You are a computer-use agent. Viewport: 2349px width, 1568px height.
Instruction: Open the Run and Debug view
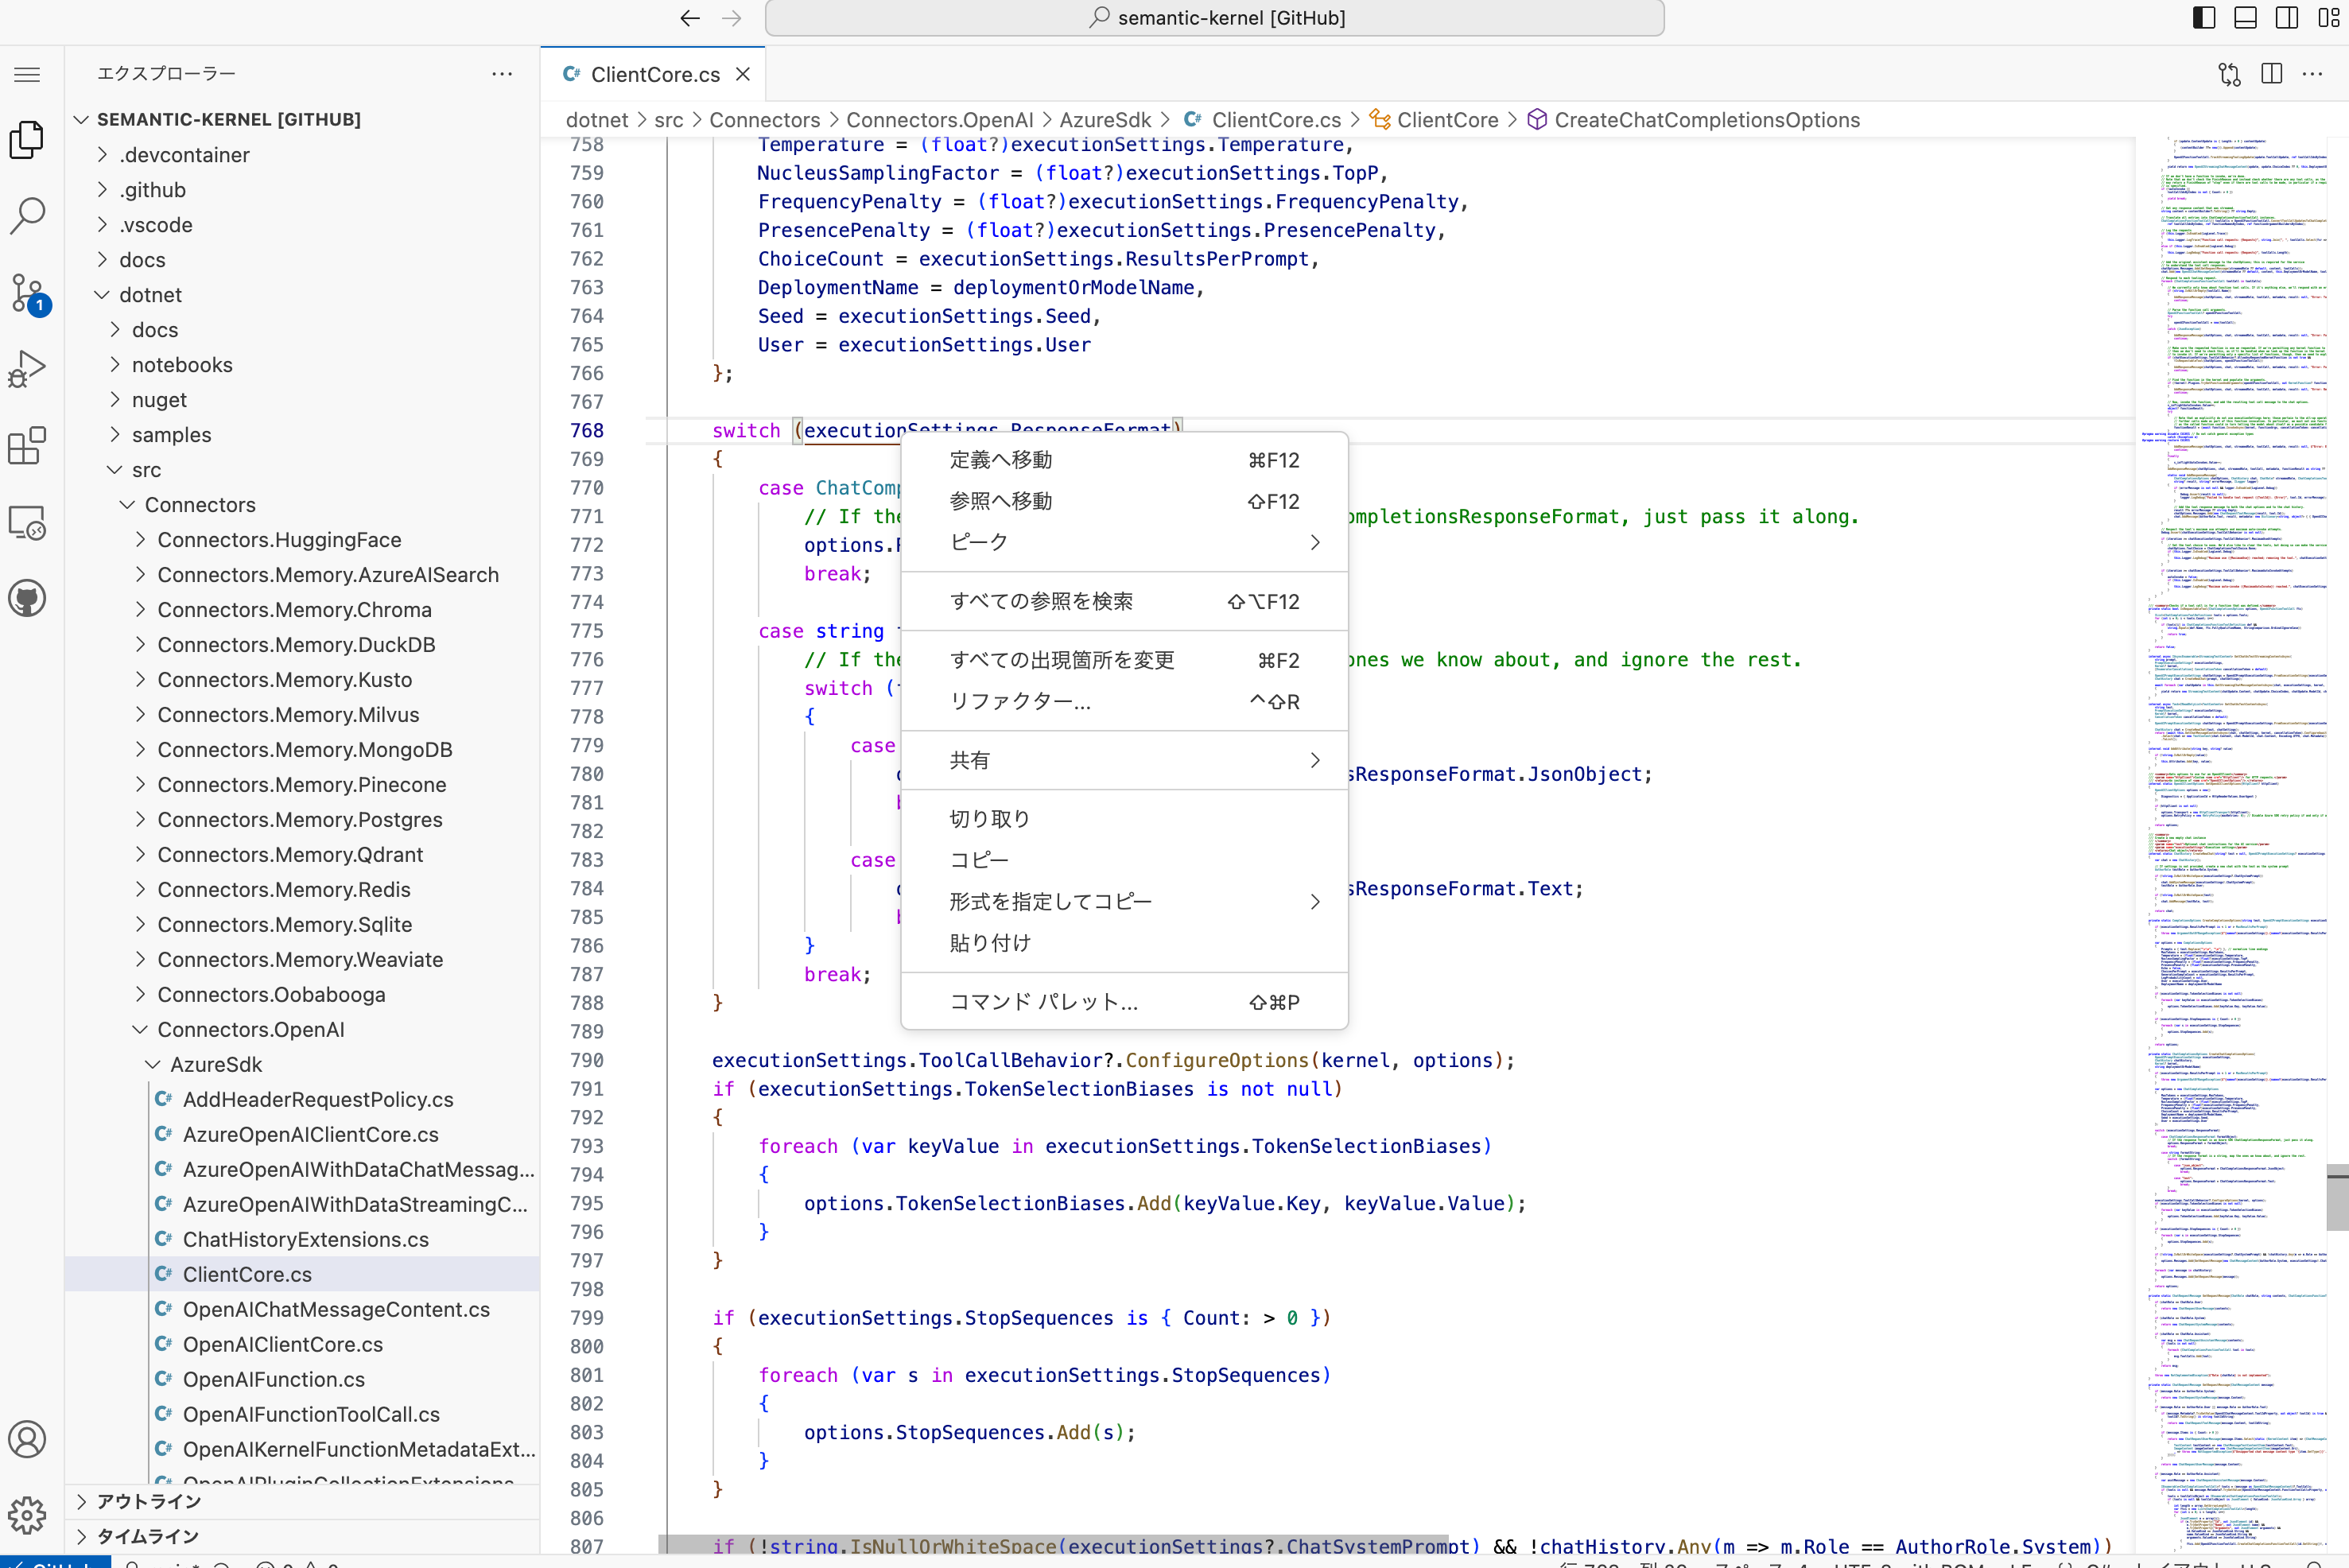(x=28, y=368)
